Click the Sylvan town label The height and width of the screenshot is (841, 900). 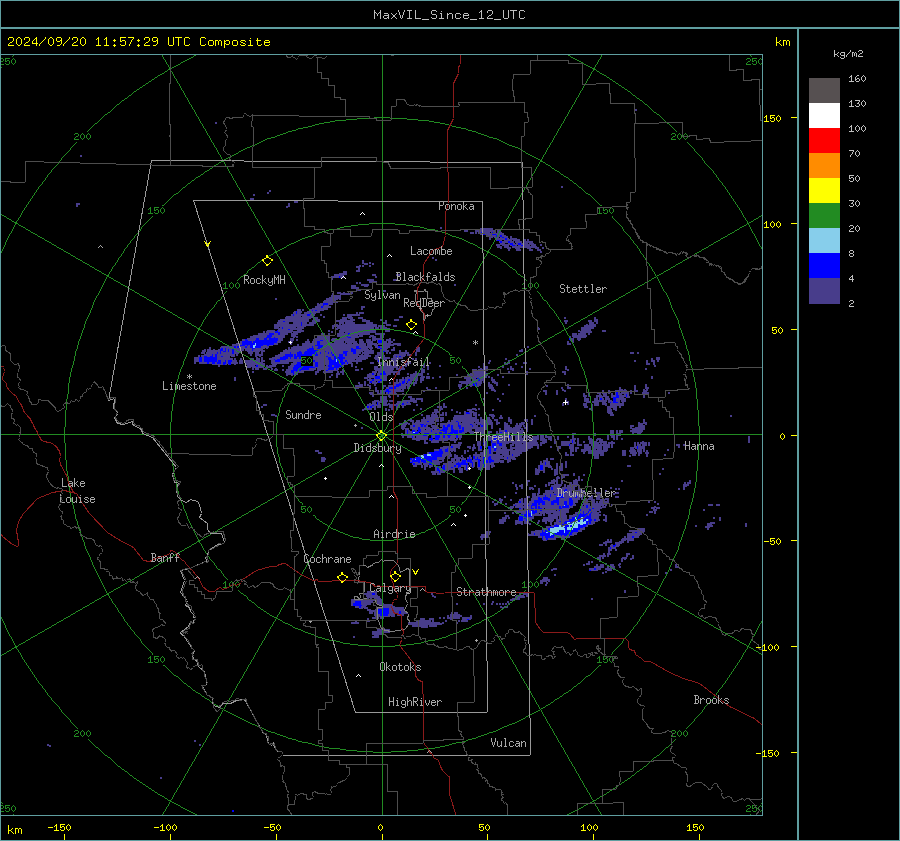tap(382, 295)
